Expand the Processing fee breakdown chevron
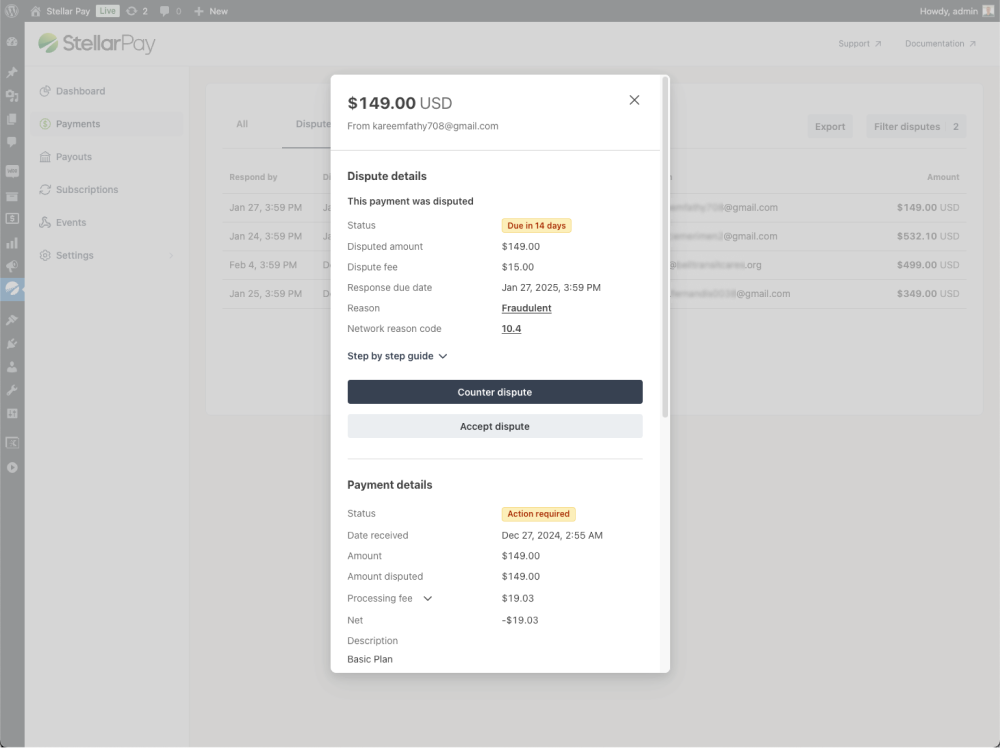1000x748 pixels. pyautogui.click(x=428, y=599)
